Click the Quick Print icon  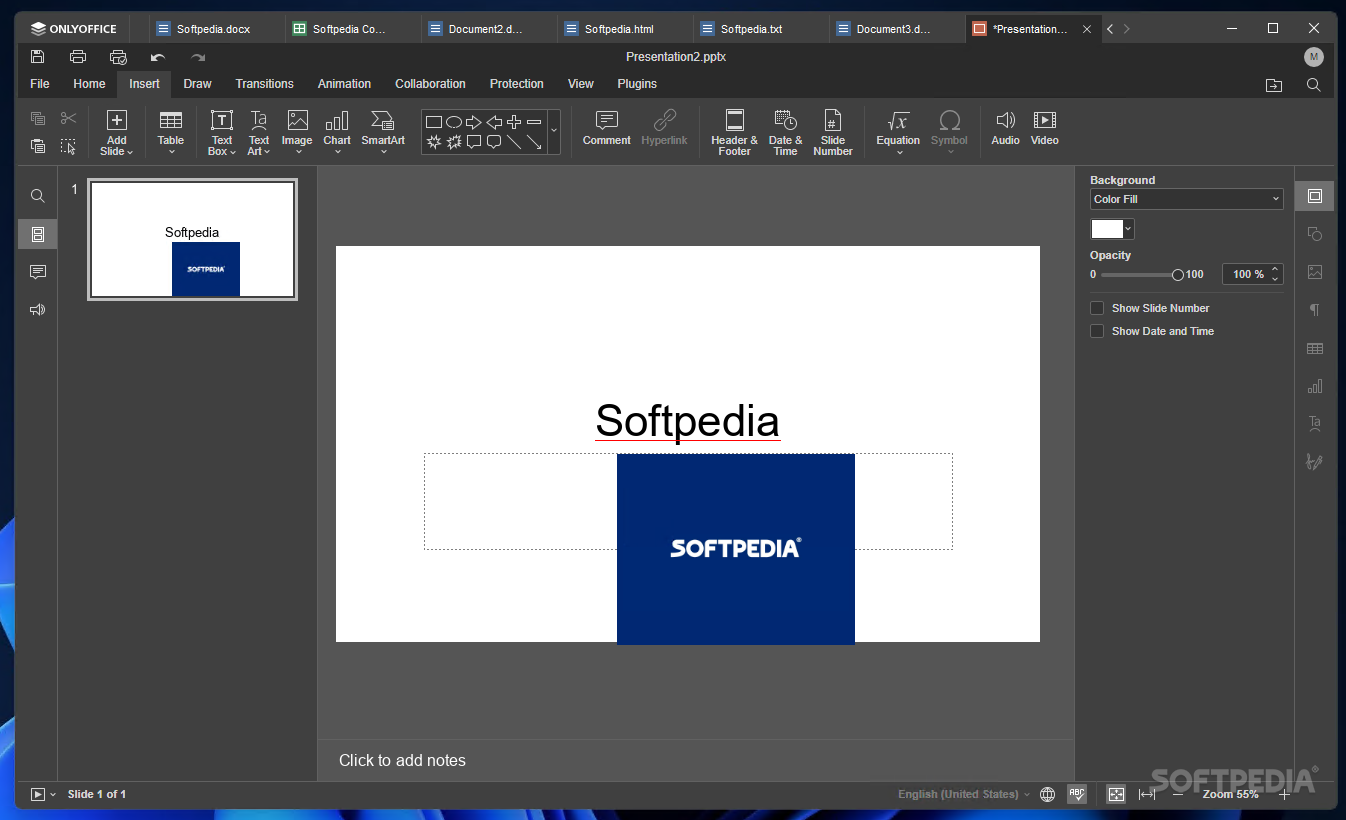[118, 57]
